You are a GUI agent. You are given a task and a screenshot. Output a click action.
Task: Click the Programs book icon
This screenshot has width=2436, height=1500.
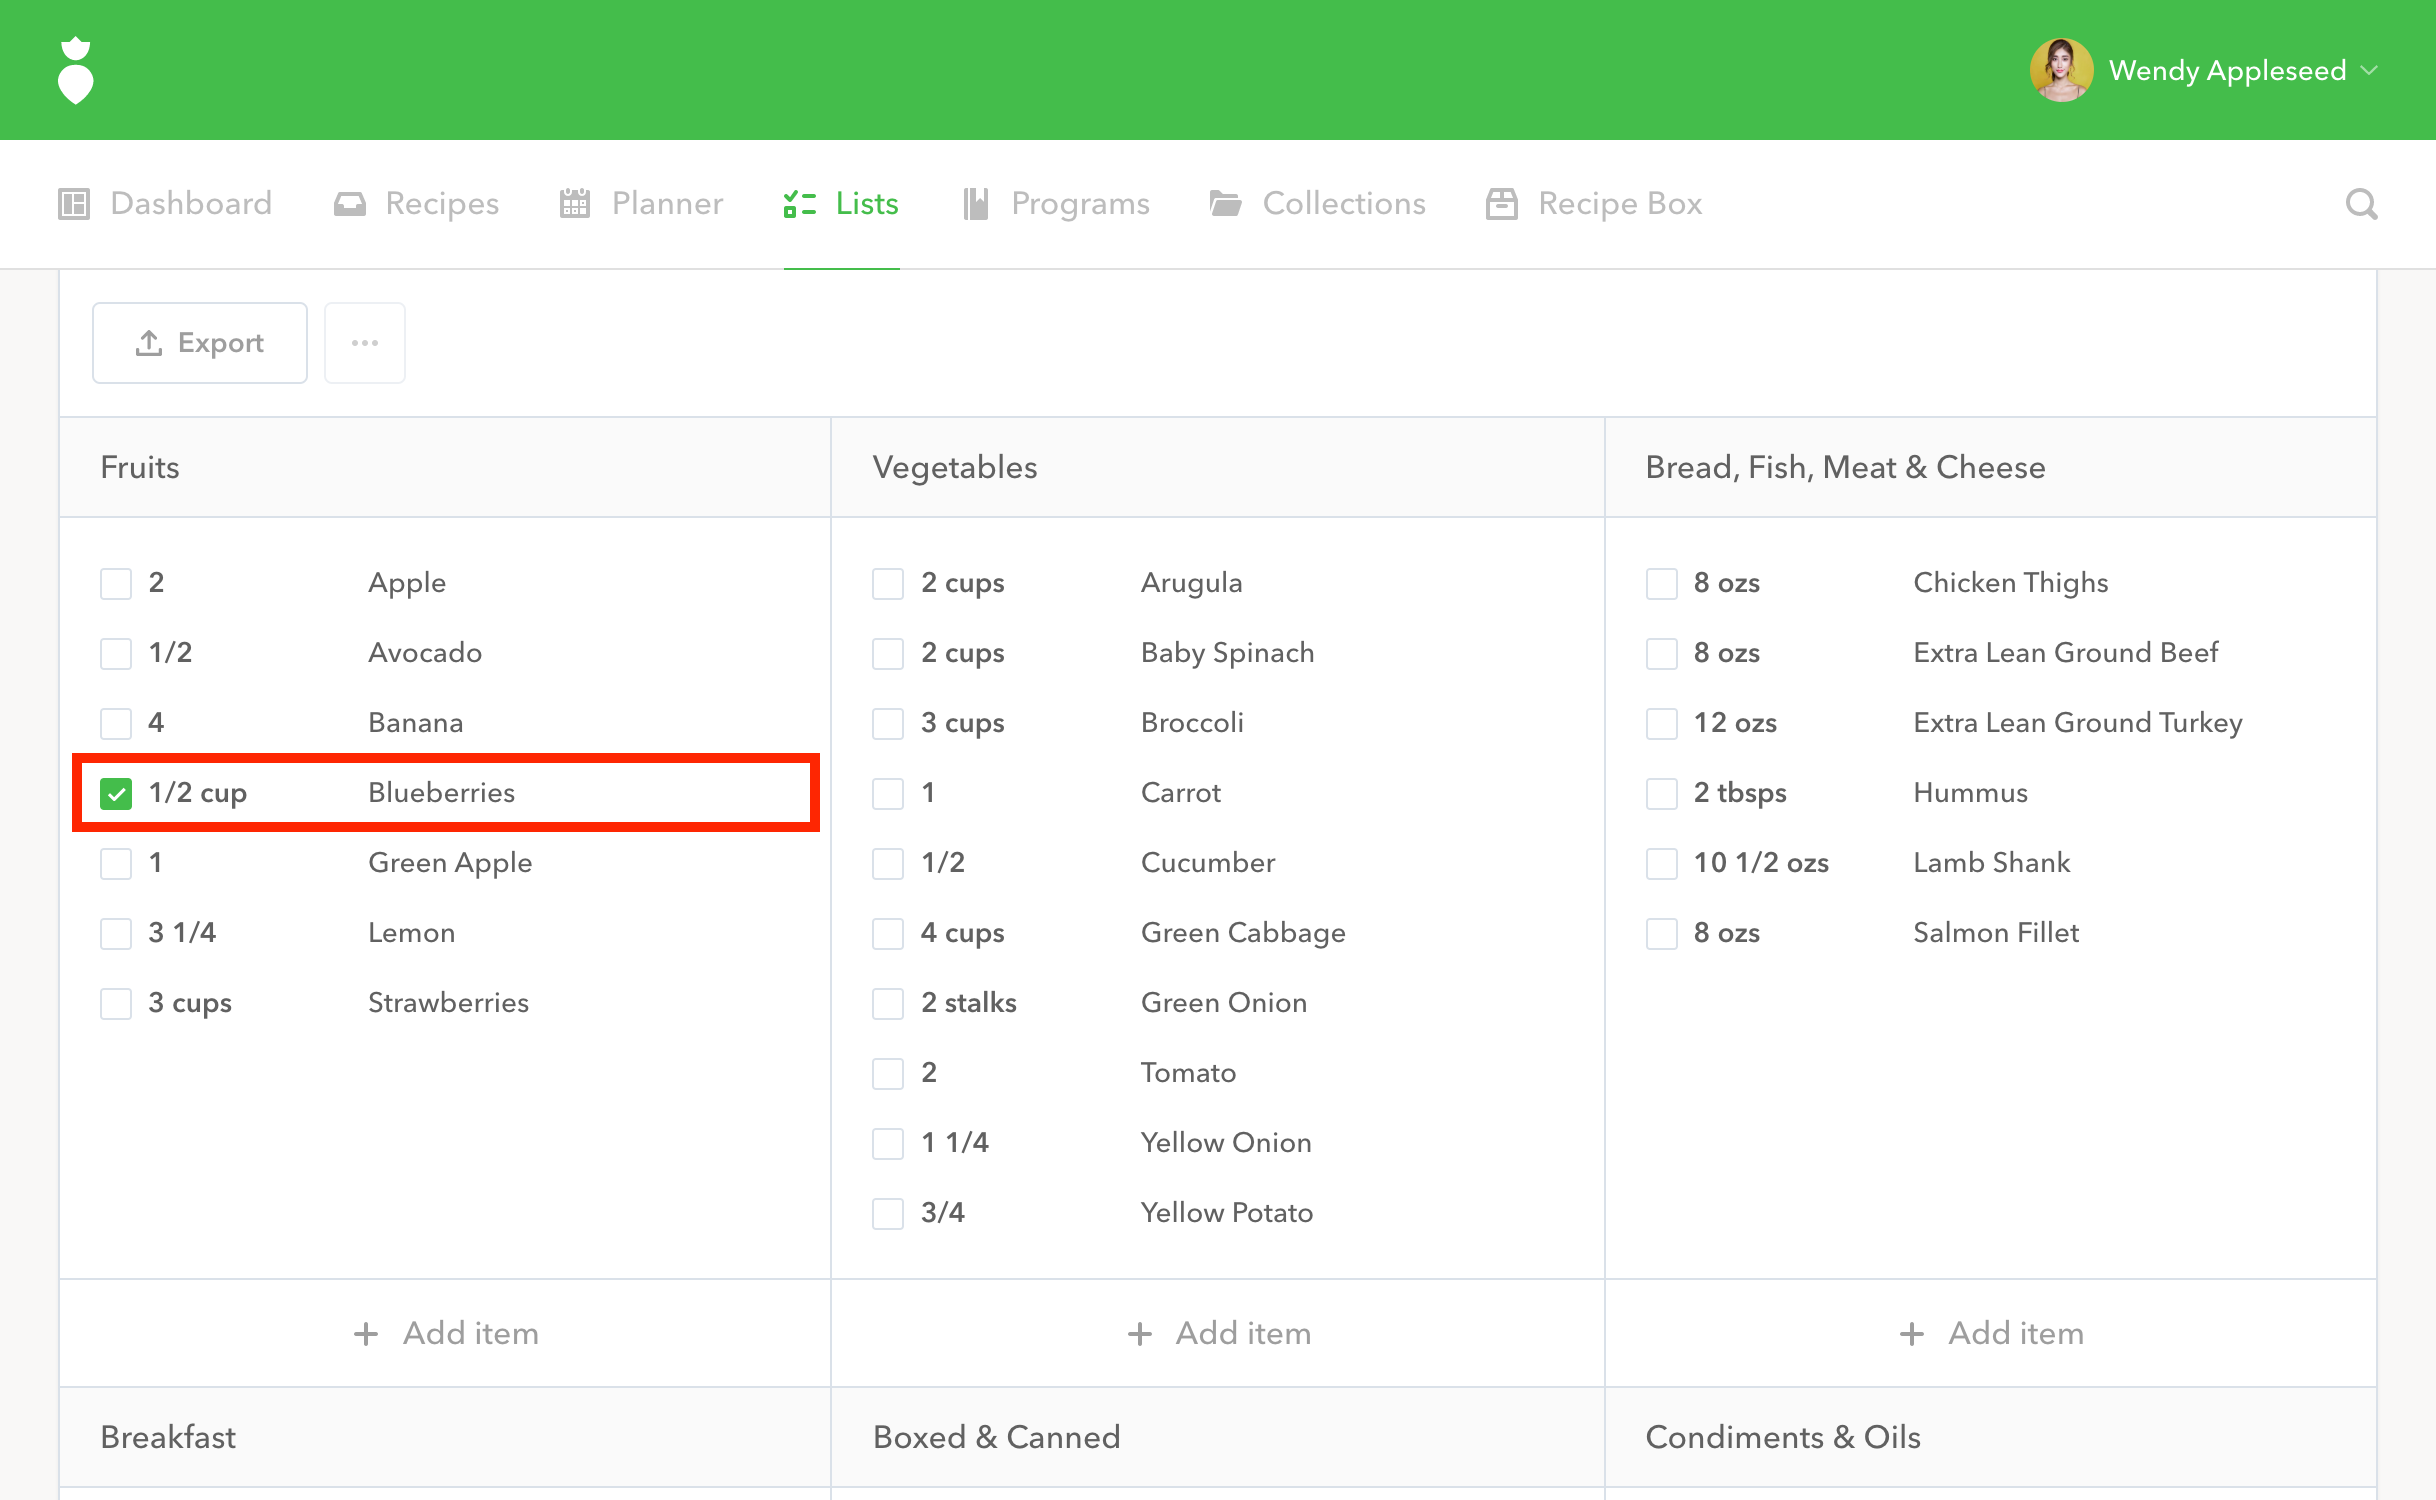(975, 204)
